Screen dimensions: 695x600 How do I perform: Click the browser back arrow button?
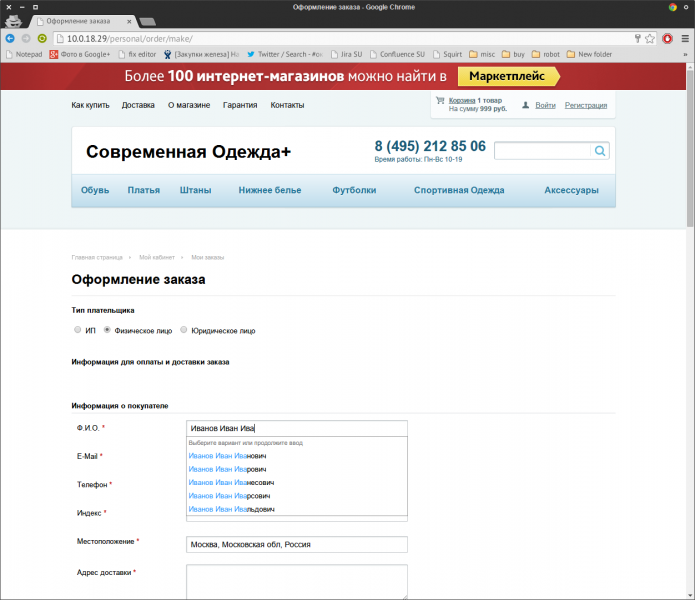click(11, 38)
